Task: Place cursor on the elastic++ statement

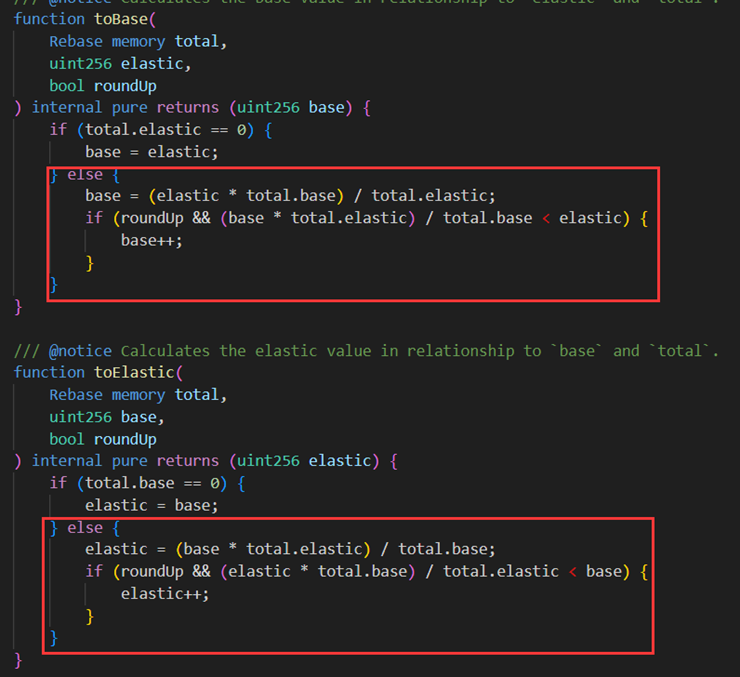Action: coord(165,593)
